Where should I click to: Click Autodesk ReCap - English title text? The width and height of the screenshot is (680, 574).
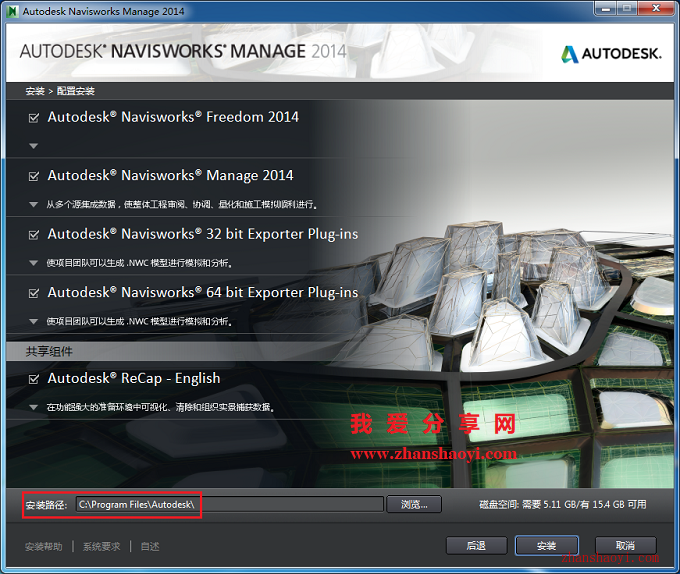tap(134, 378)
